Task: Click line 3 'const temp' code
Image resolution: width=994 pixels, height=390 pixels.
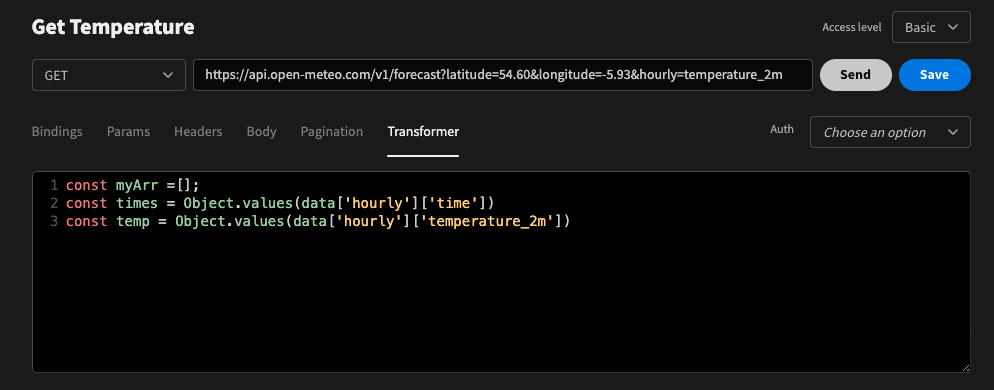Action: (x=318, y=221)
